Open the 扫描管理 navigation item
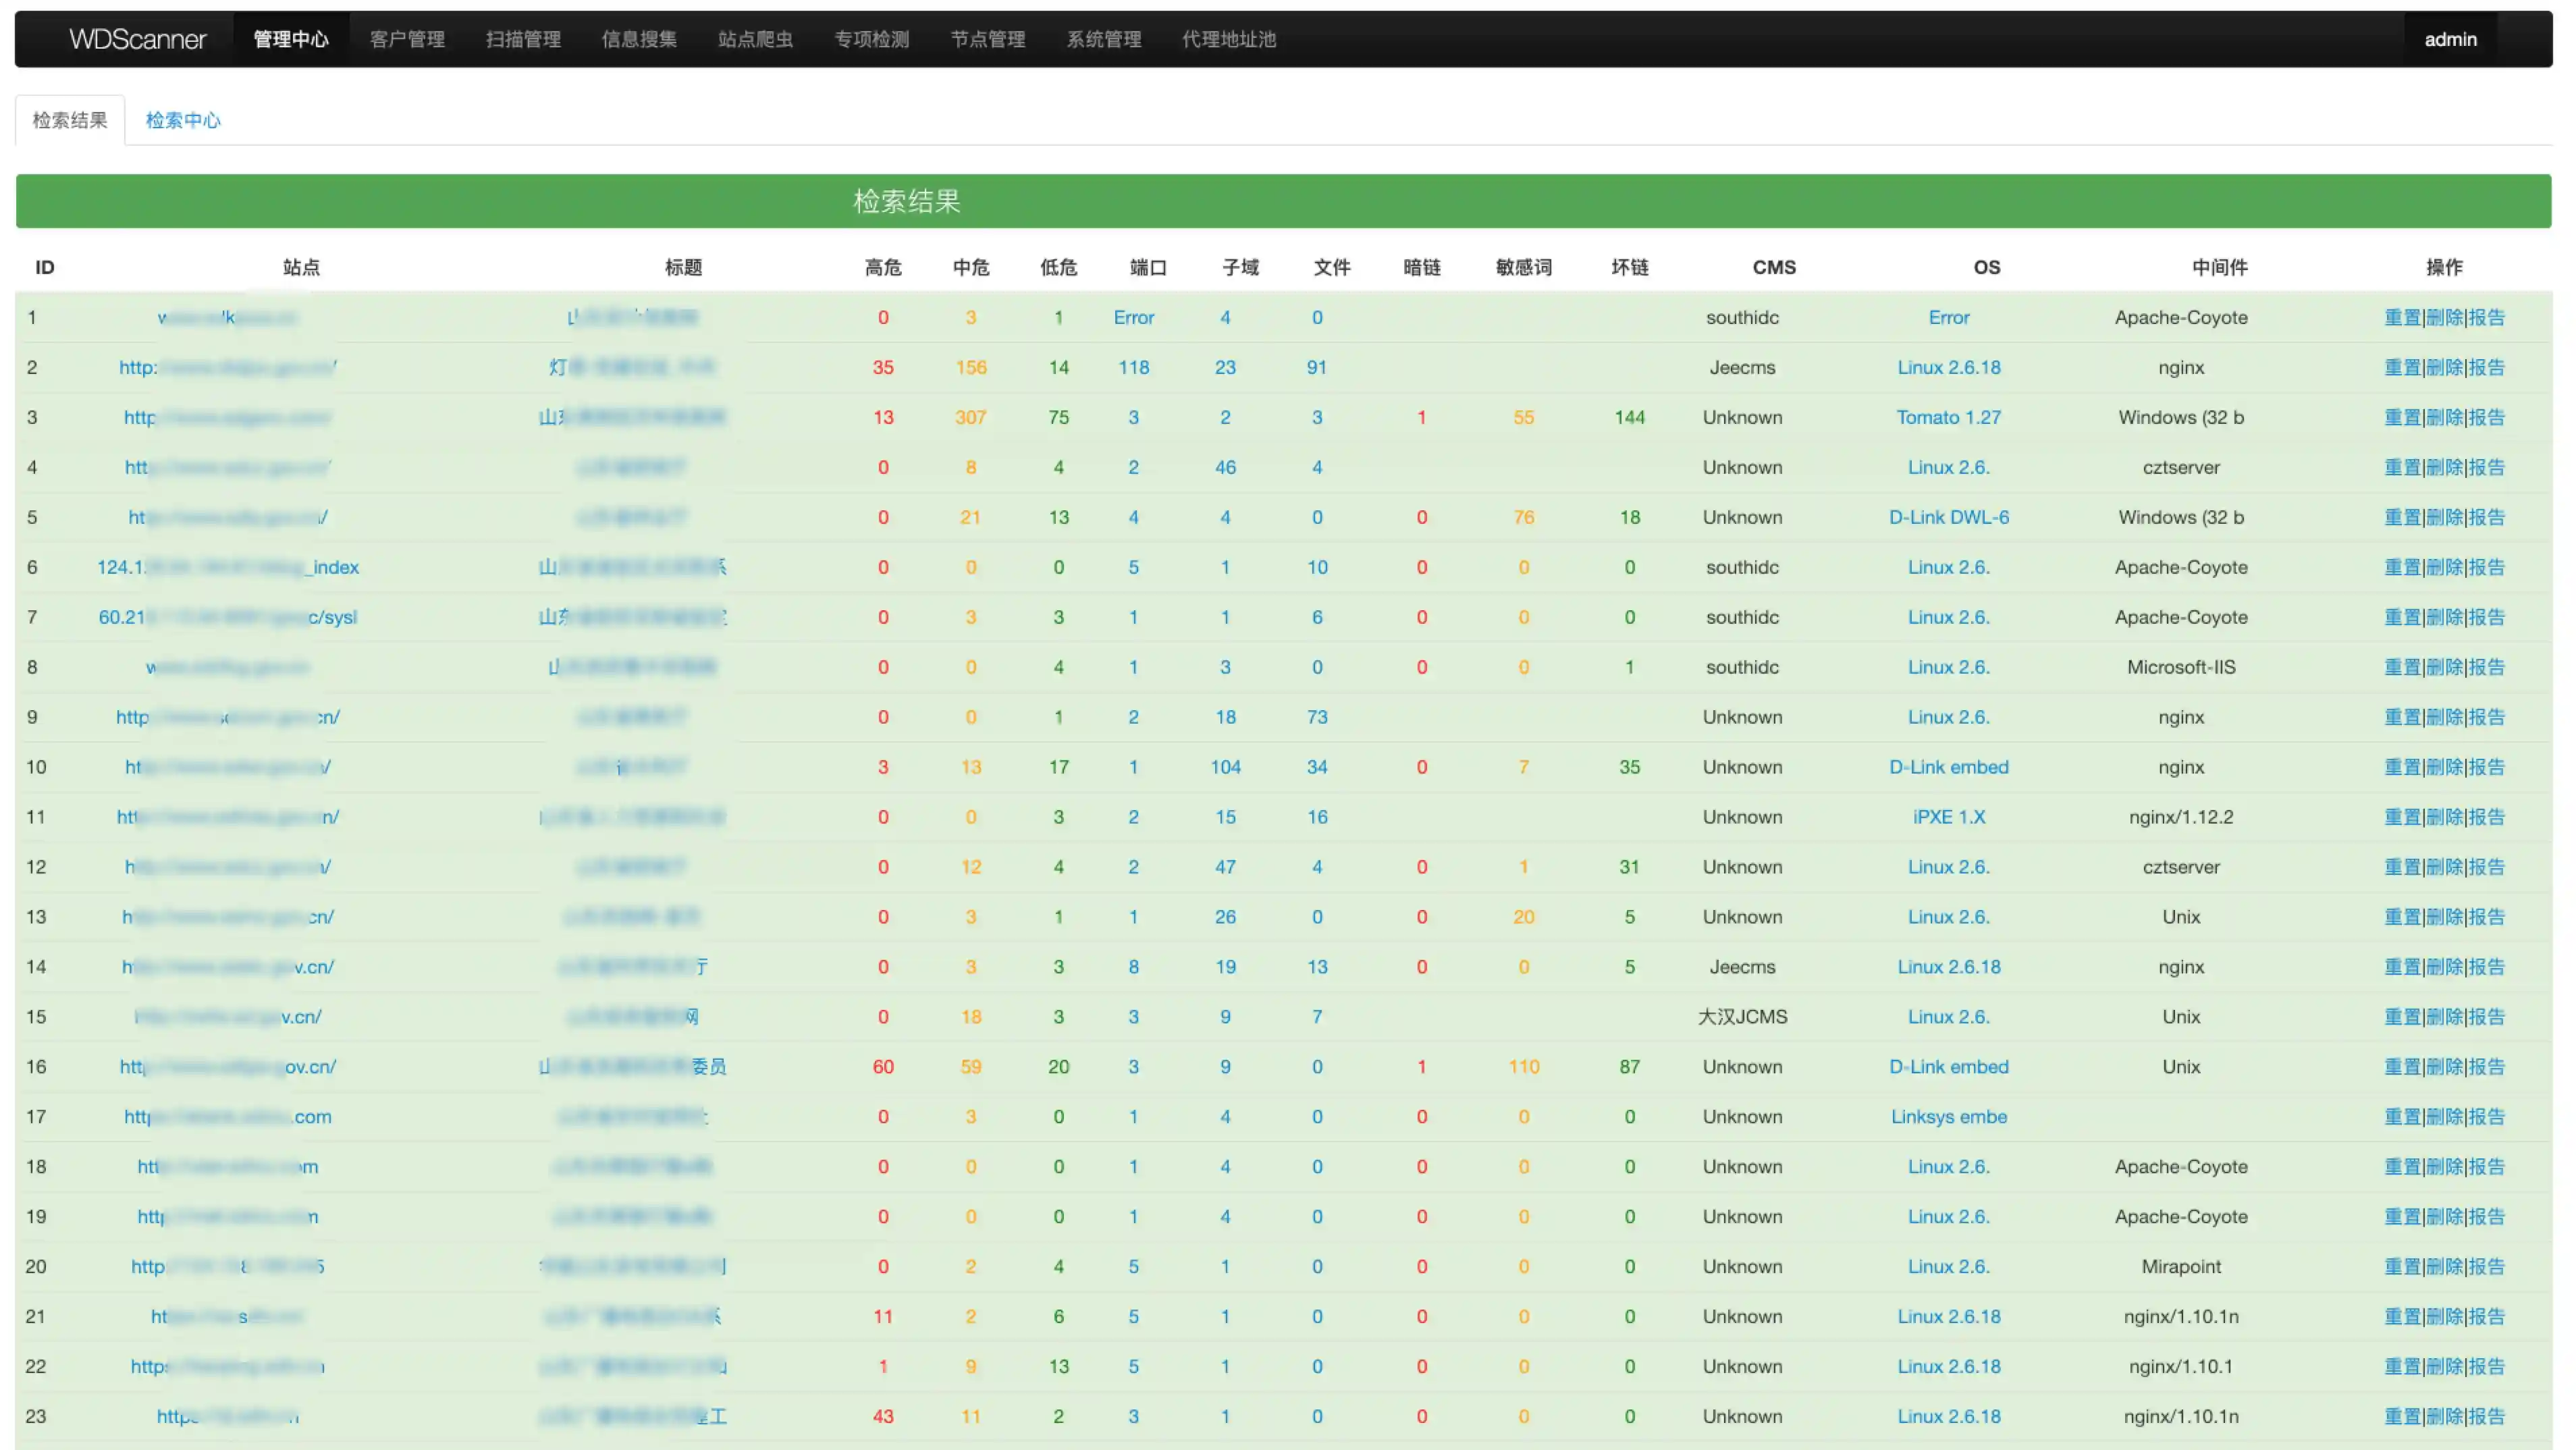Screen dimensions: 2576x1450 pyautogui.click(x=523, y=39)
